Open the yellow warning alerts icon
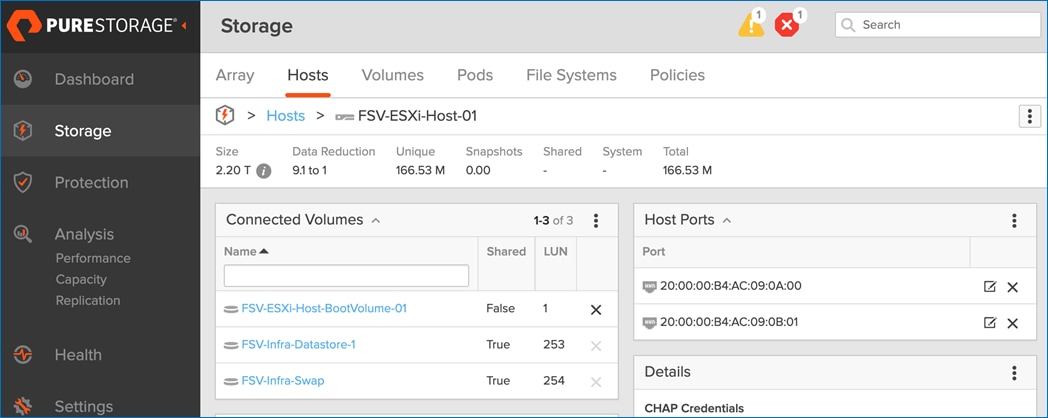This screenshot has height=418, width=1048. 751,24
